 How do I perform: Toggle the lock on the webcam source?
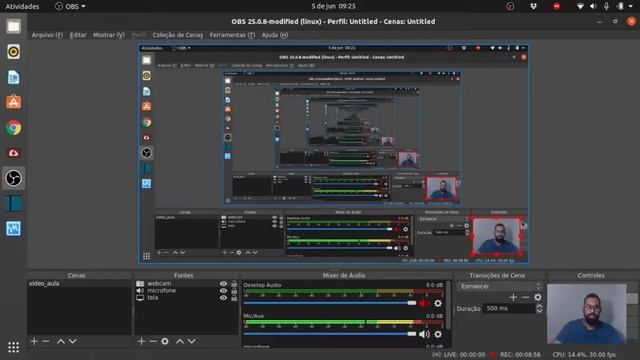point(234,283)
